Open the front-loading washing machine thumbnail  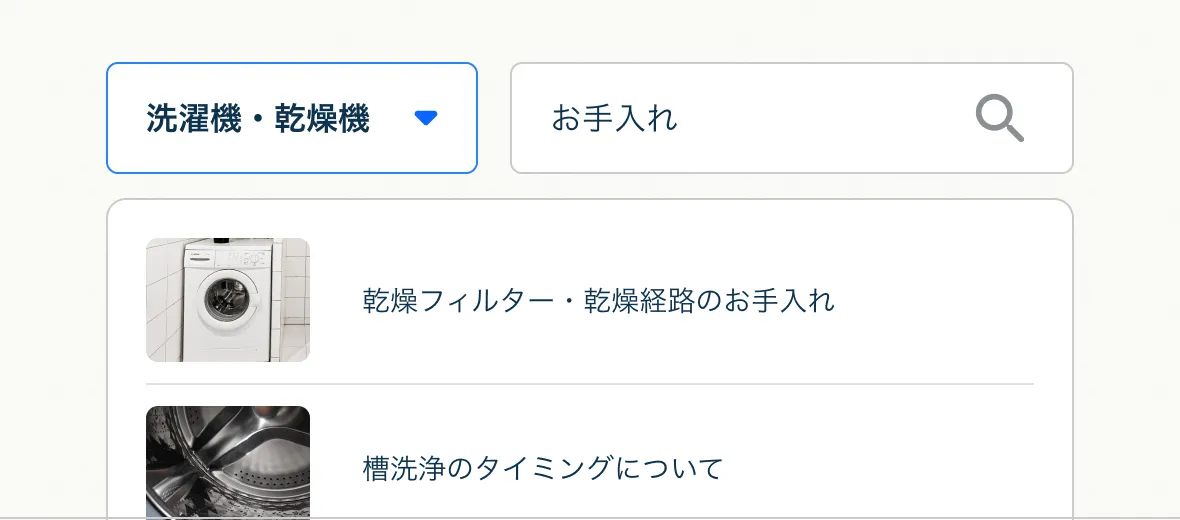(x=228, y=300)
